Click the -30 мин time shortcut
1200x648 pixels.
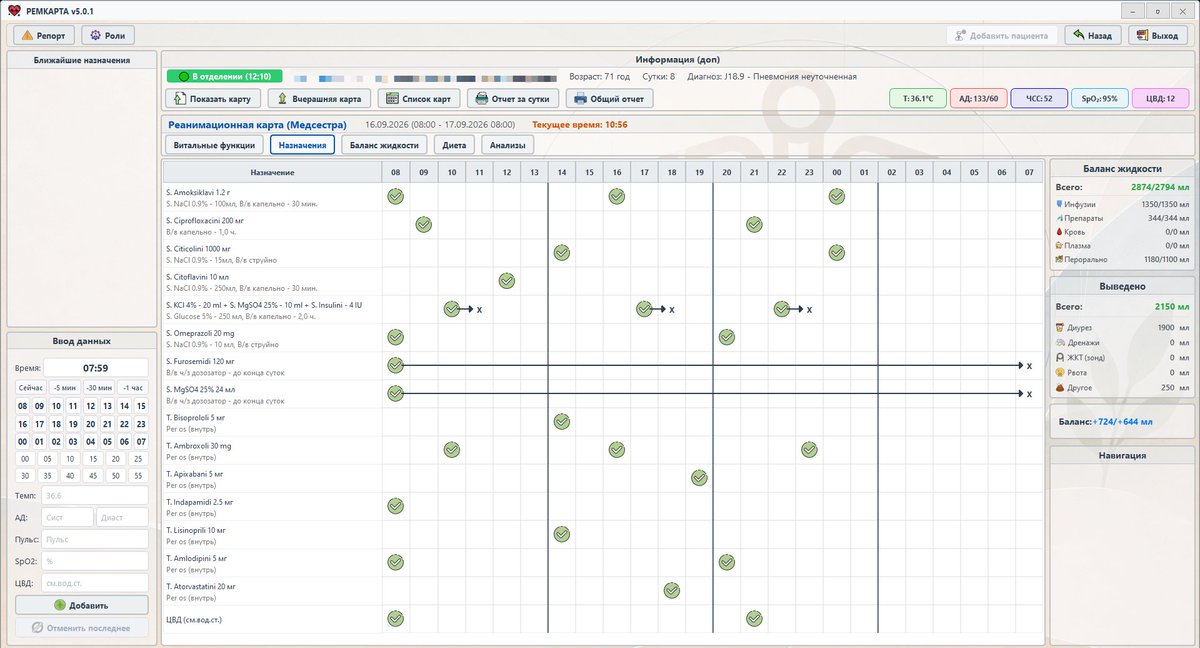coord(98,388)
